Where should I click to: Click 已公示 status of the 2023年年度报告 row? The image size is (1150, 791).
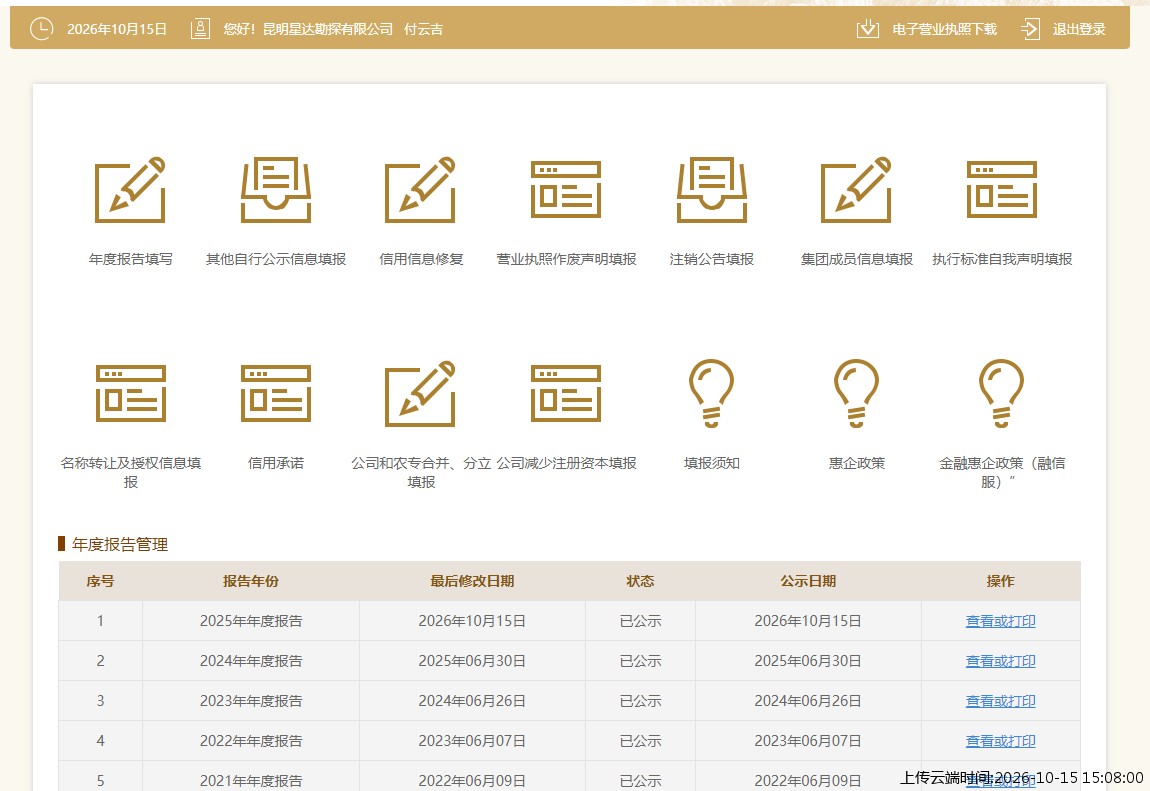(640, 701)
